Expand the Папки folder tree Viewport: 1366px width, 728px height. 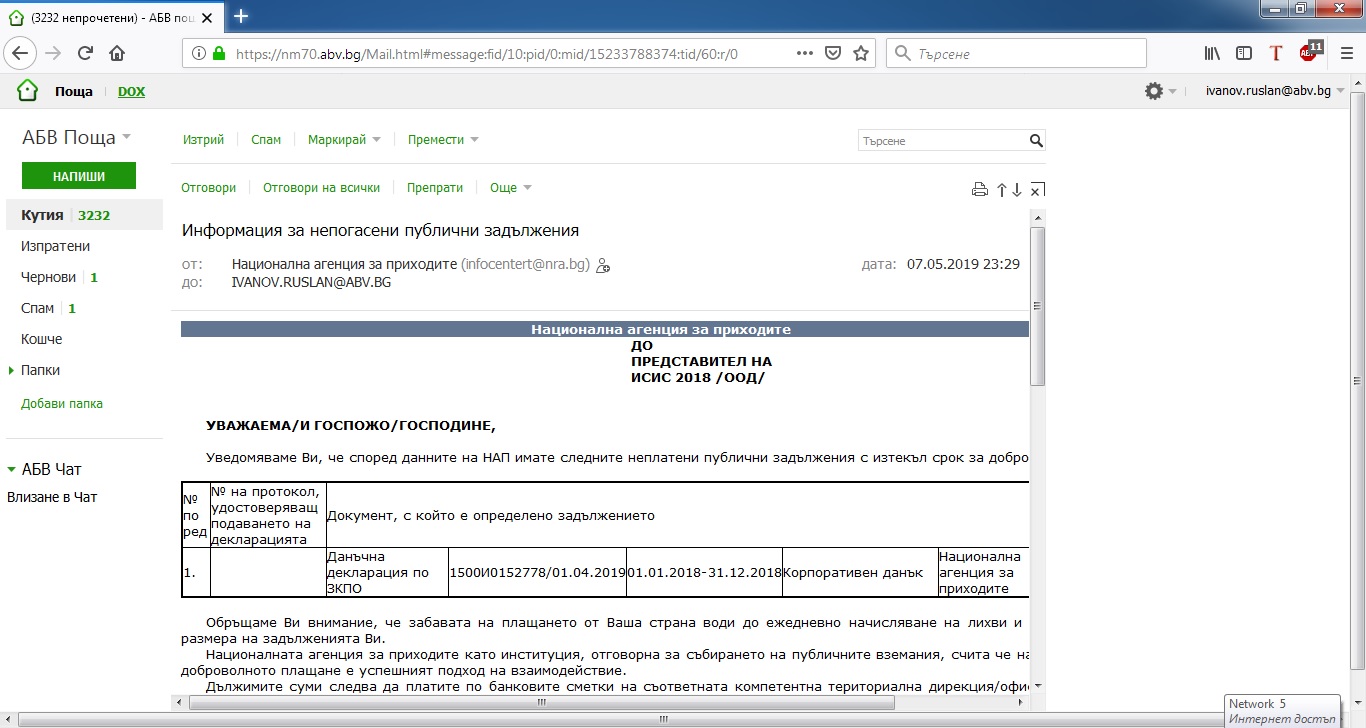(x=12, y=370)
